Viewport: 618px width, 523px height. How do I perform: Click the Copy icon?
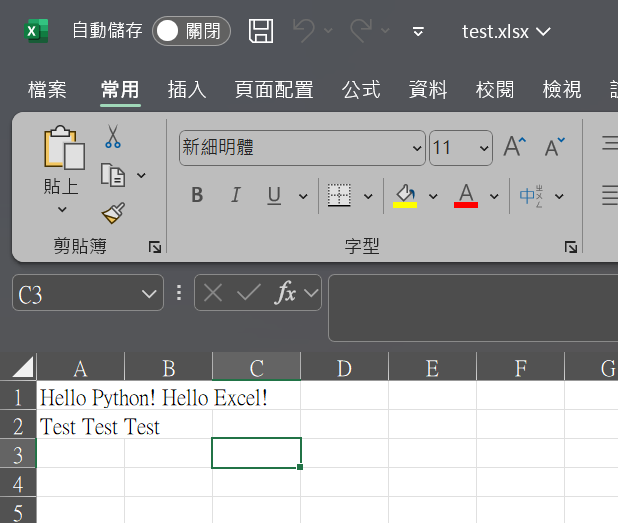(113, 175)
